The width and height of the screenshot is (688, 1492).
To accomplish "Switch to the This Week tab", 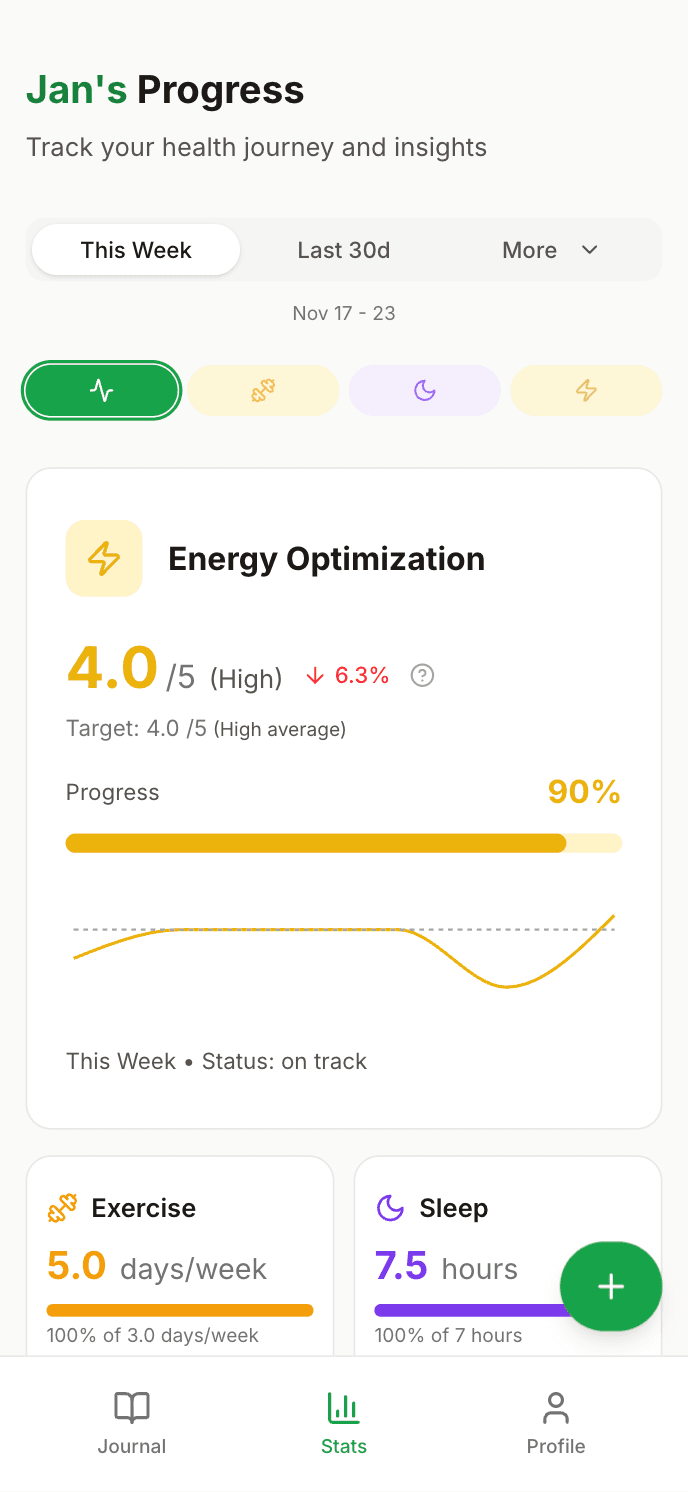I will (135, 250).
